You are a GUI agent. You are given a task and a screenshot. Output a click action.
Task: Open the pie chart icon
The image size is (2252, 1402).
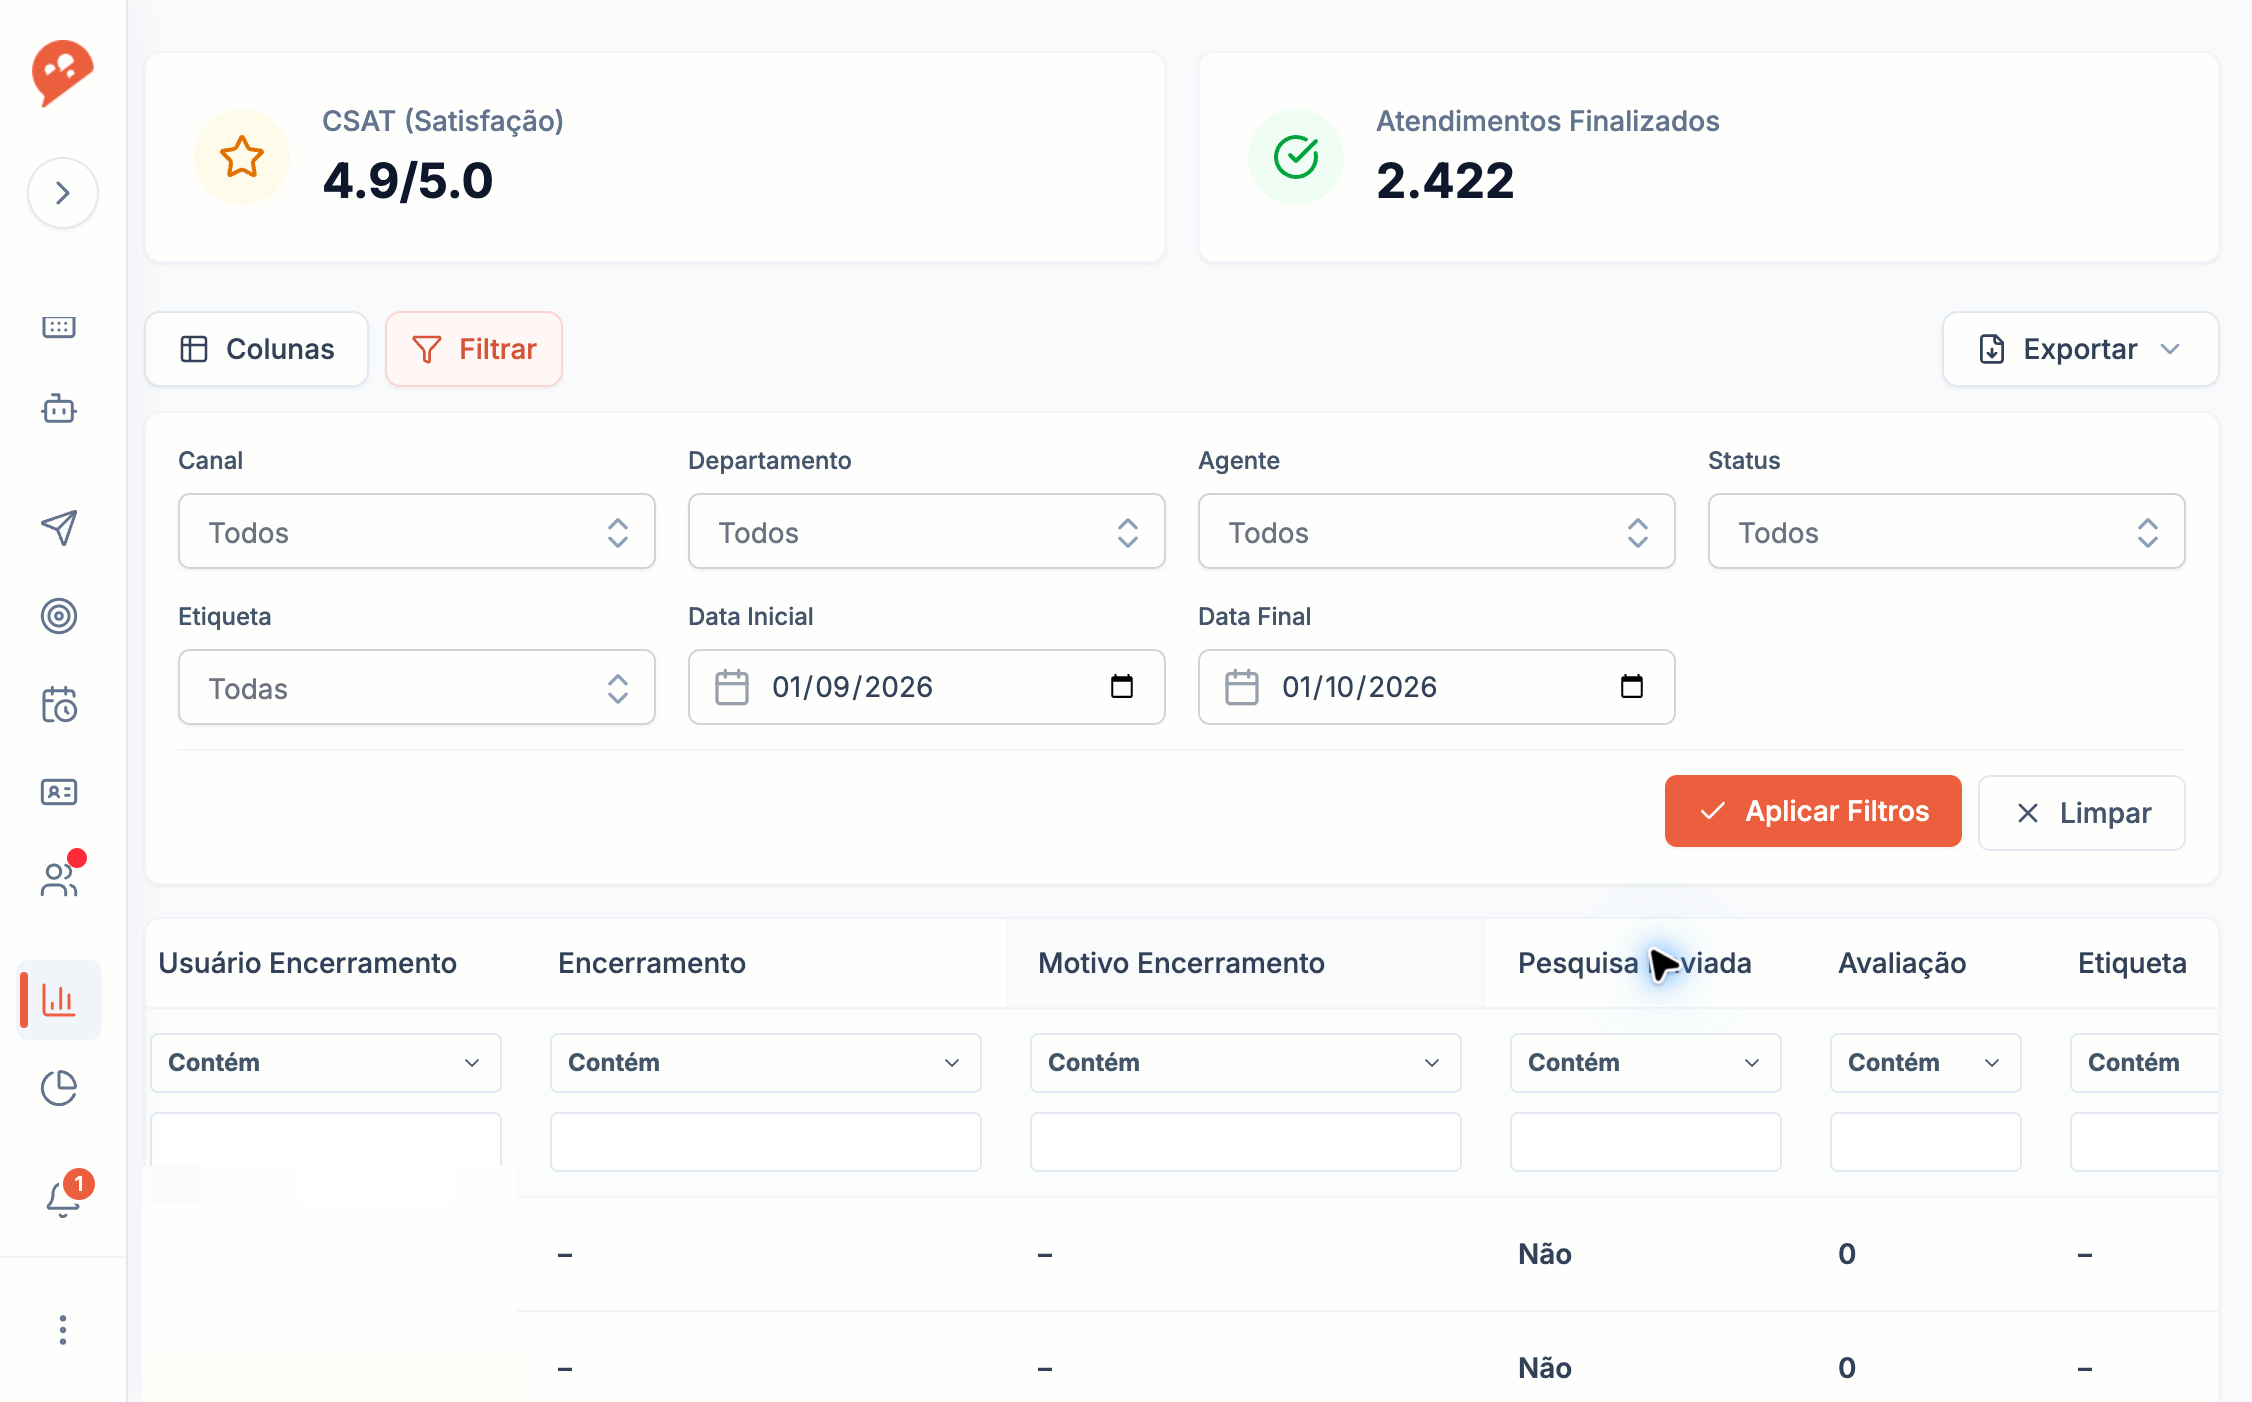[x=59, y=1088]
